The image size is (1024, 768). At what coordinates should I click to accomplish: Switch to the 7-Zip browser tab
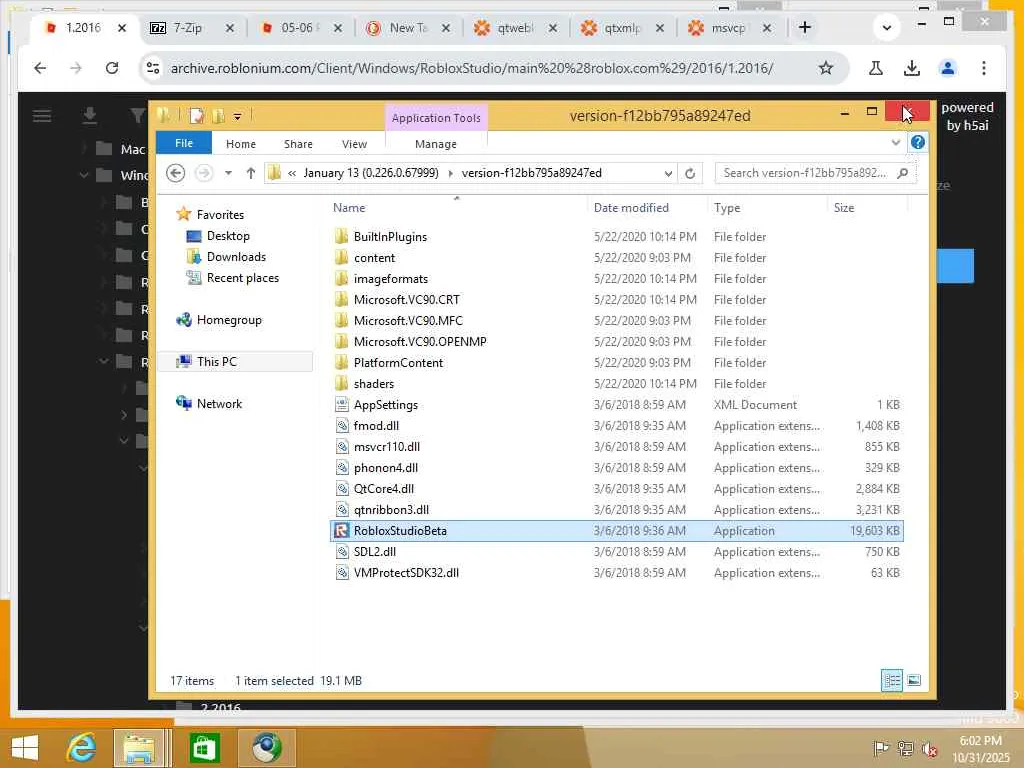[x=187, y=27]
